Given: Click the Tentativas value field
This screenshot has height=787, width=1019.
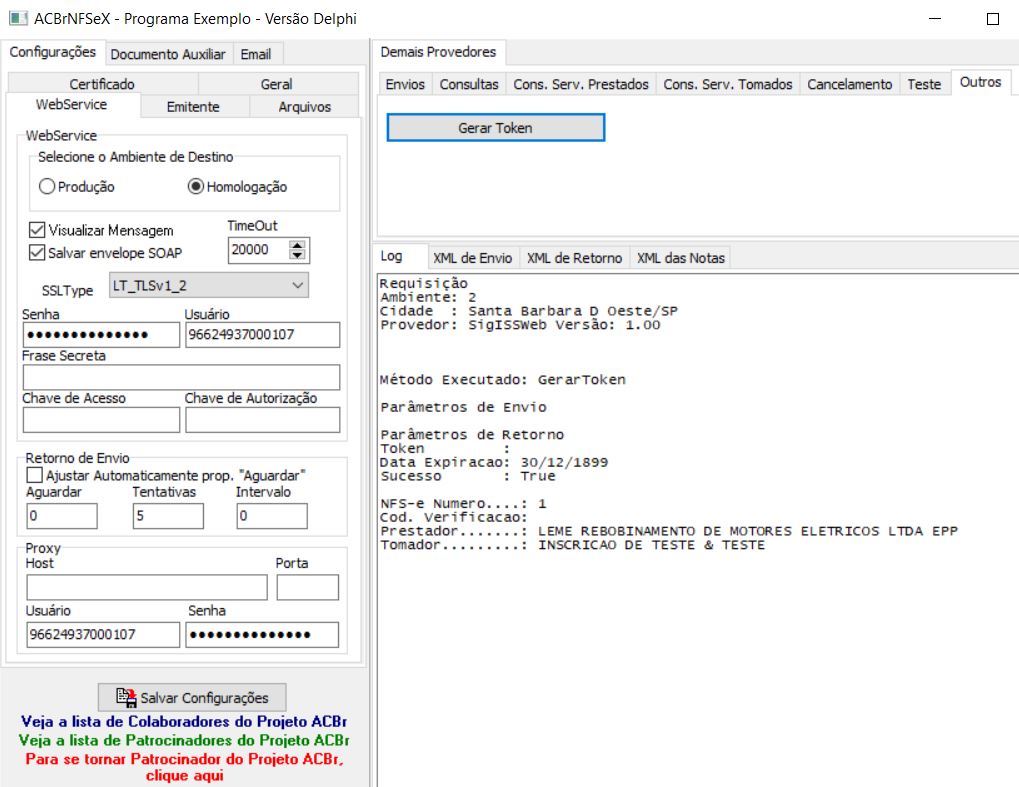Looking at the screenshot, I should click(x=168, y=516).
